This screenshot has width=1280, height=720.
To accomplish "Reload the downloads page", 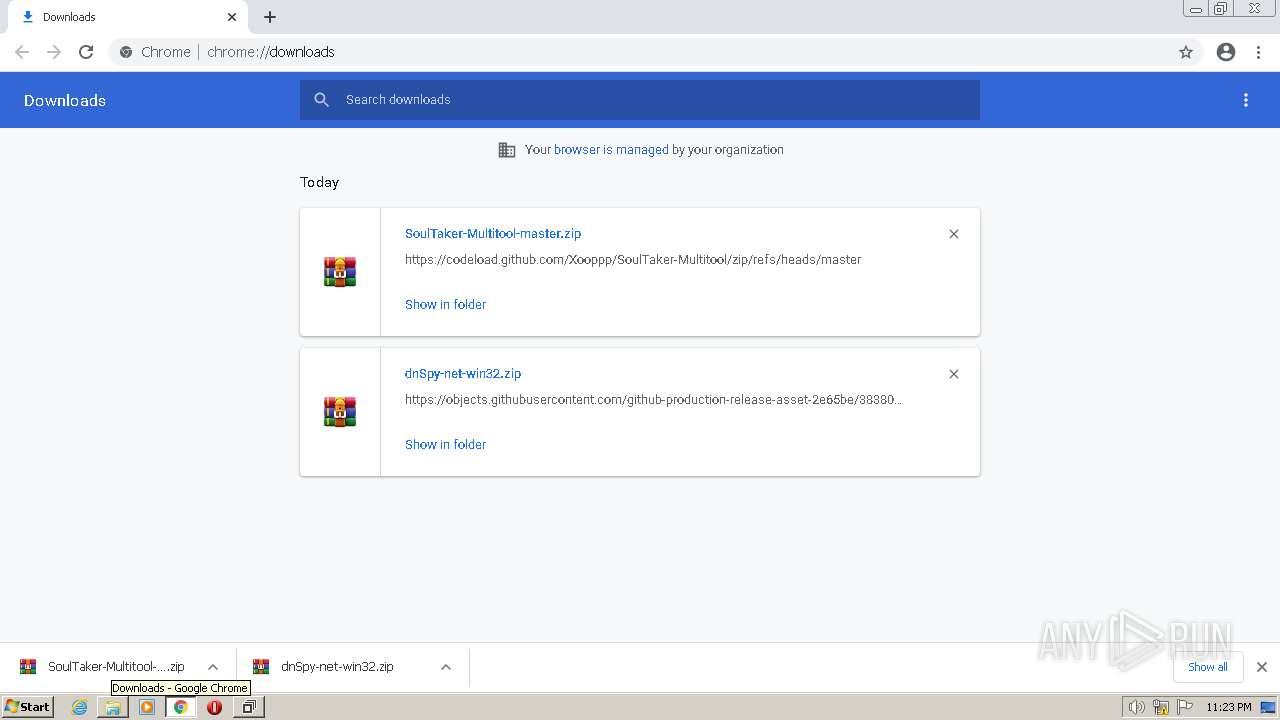I will (x=86, y=52).
